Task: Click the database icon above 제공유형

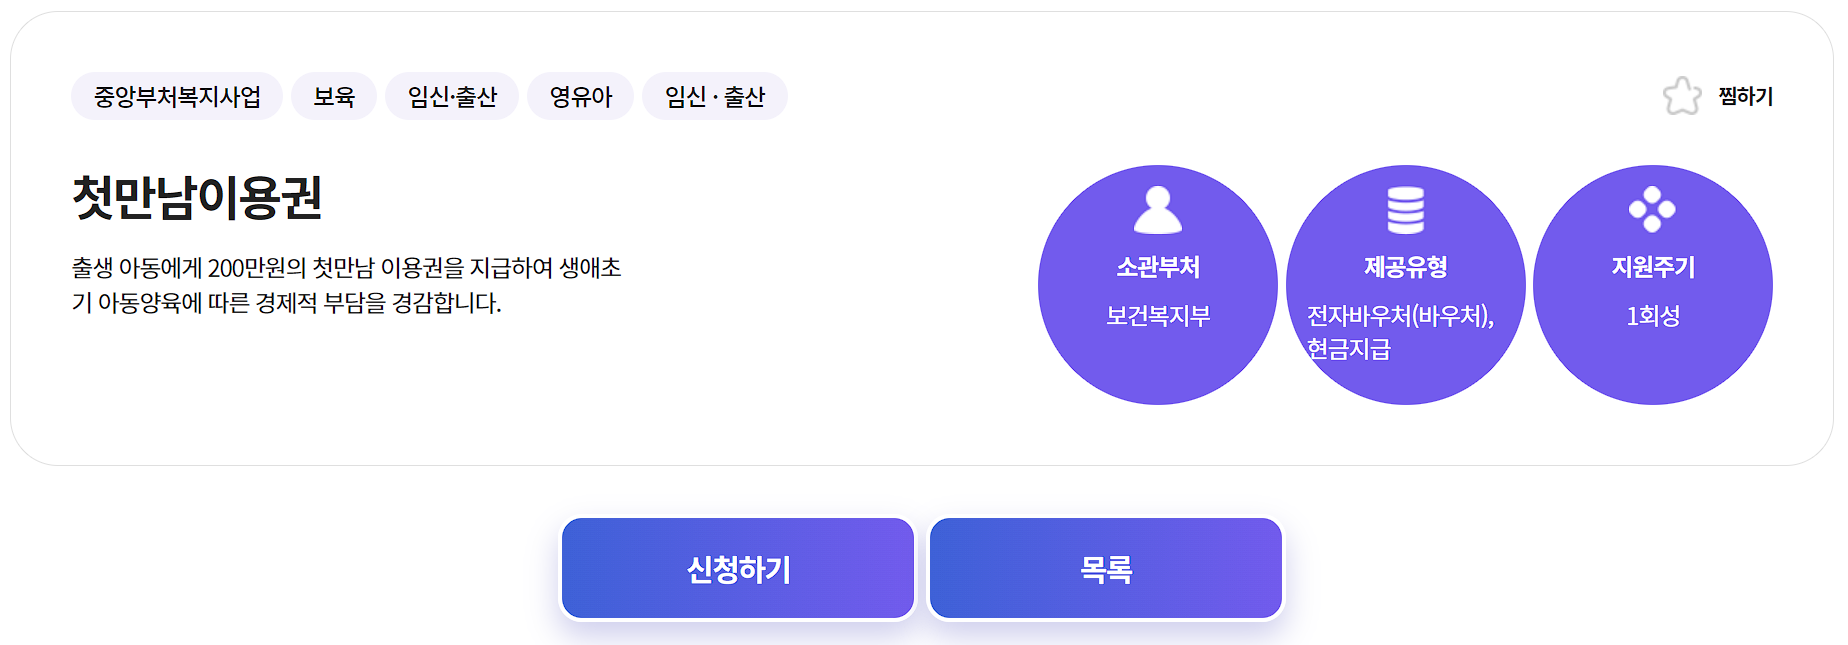Action: point(1406,210)
